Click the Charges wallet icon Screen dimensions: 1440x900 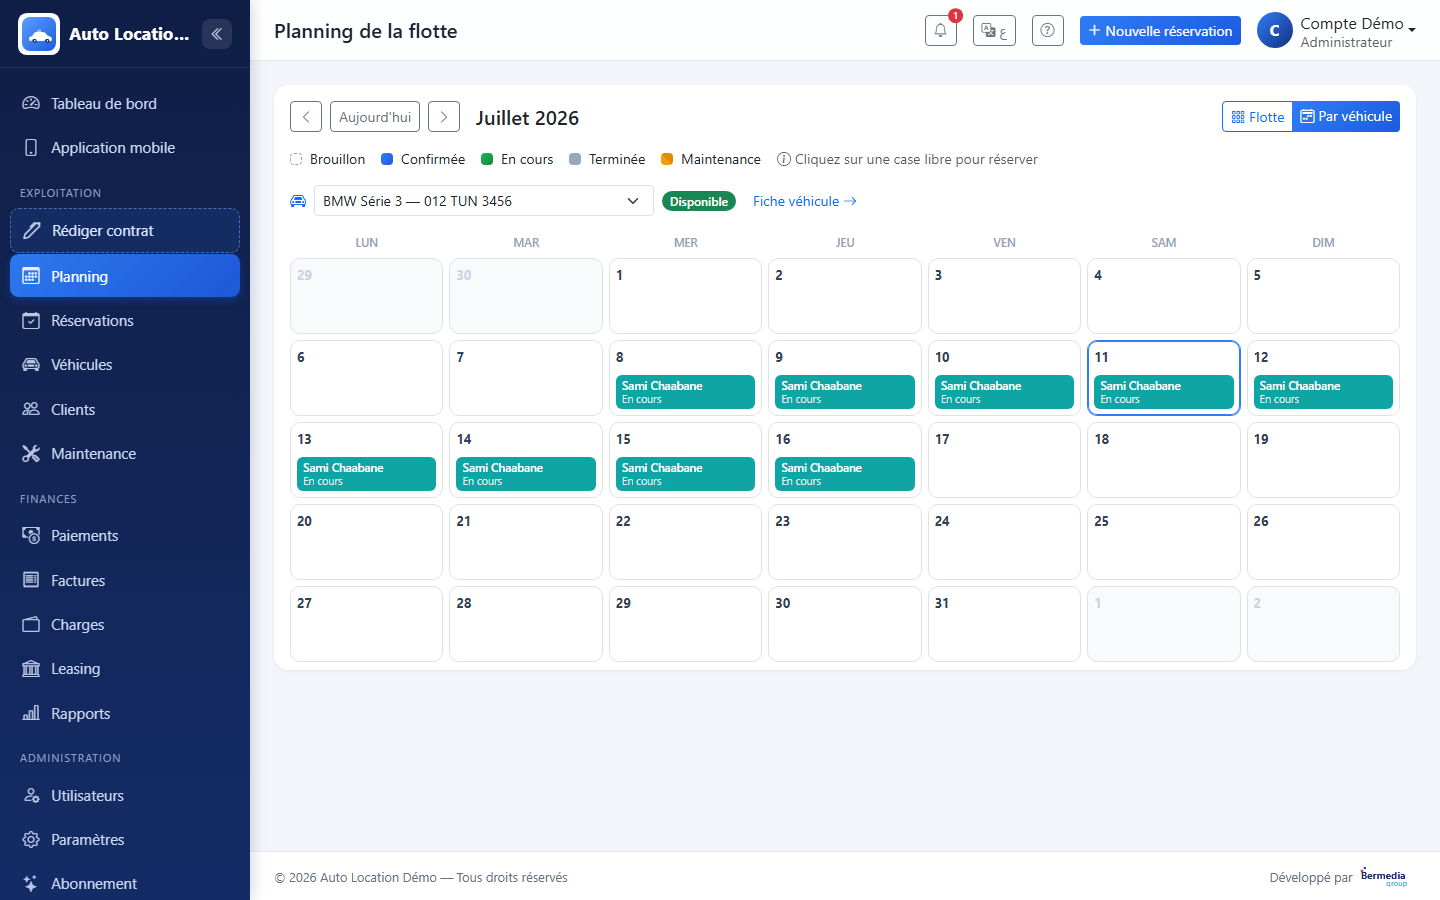(31, 624)
